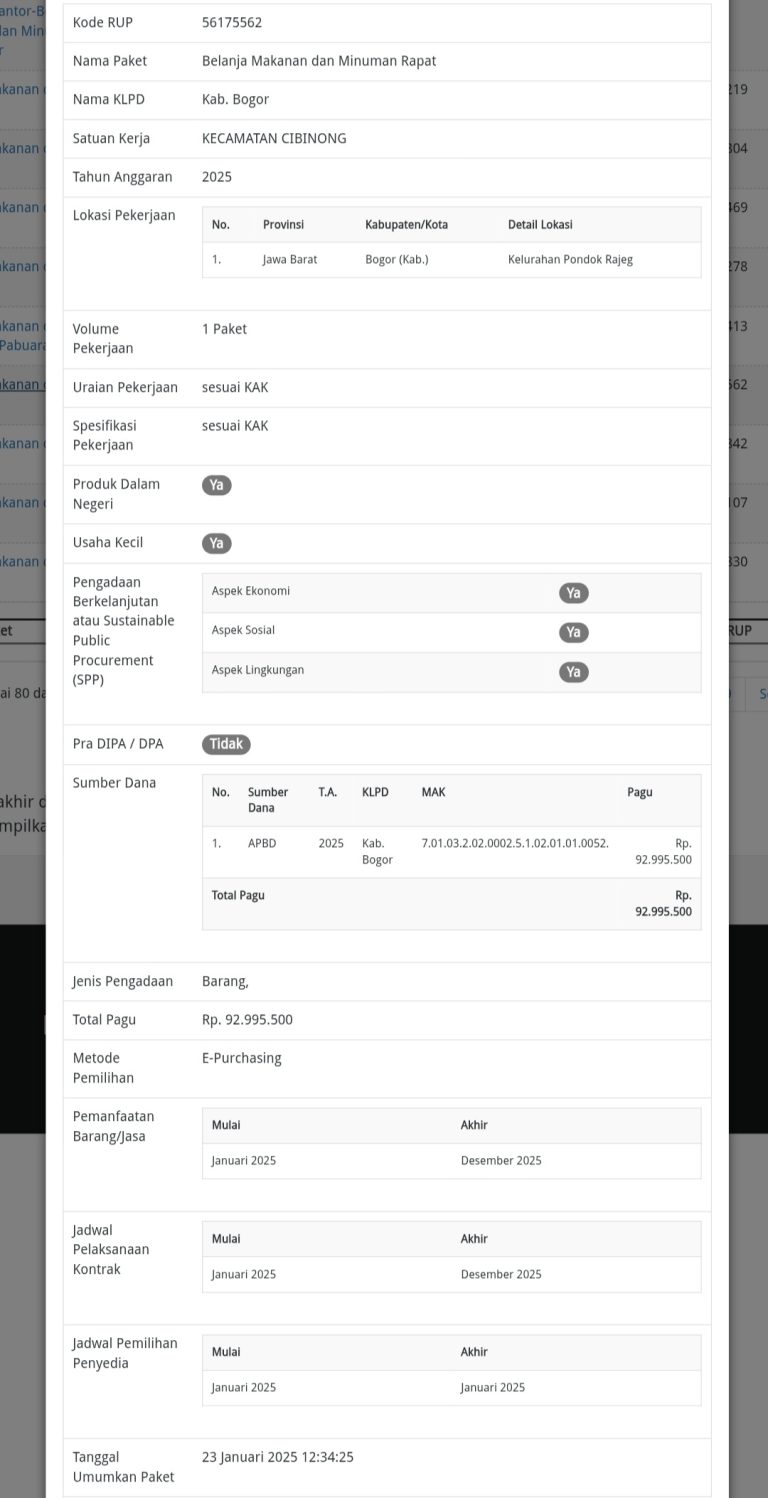The image size is (768, 1498).
Task: Click the Tidak badge for Pra DIPA / DPA
Action: point(226,744)
